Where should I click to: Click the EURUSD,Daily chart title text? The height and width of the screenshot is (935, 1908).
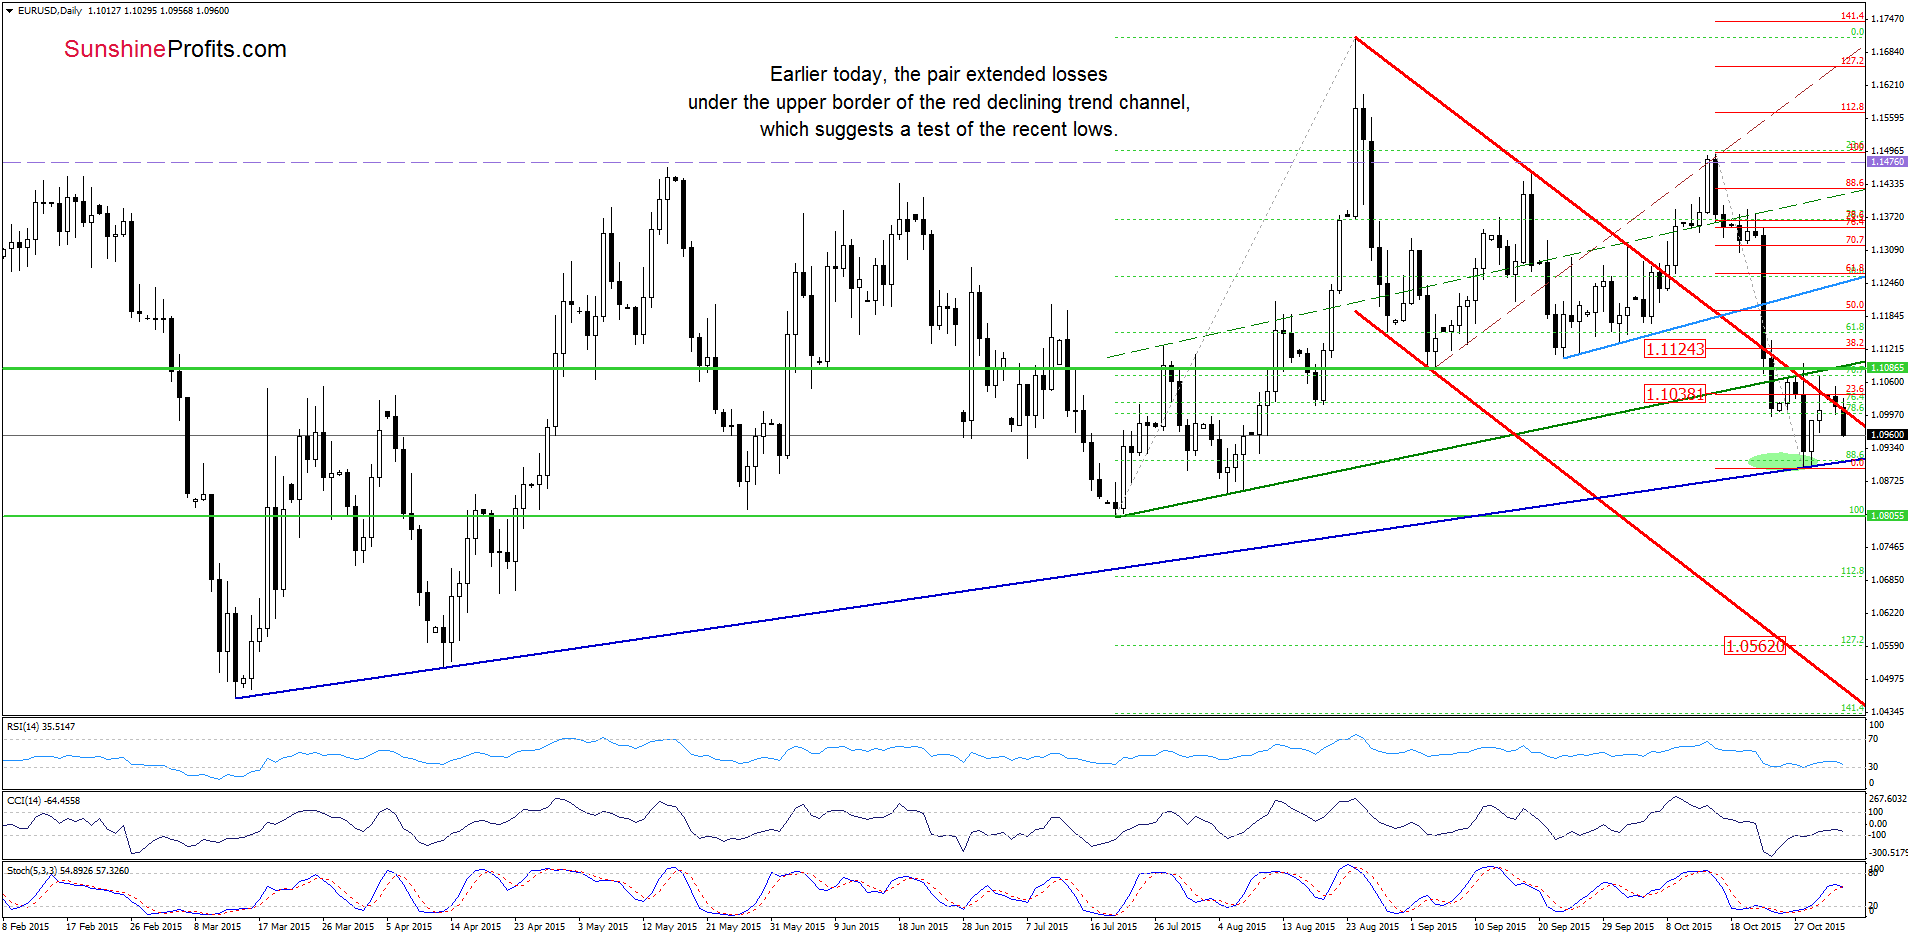point(50,11)
